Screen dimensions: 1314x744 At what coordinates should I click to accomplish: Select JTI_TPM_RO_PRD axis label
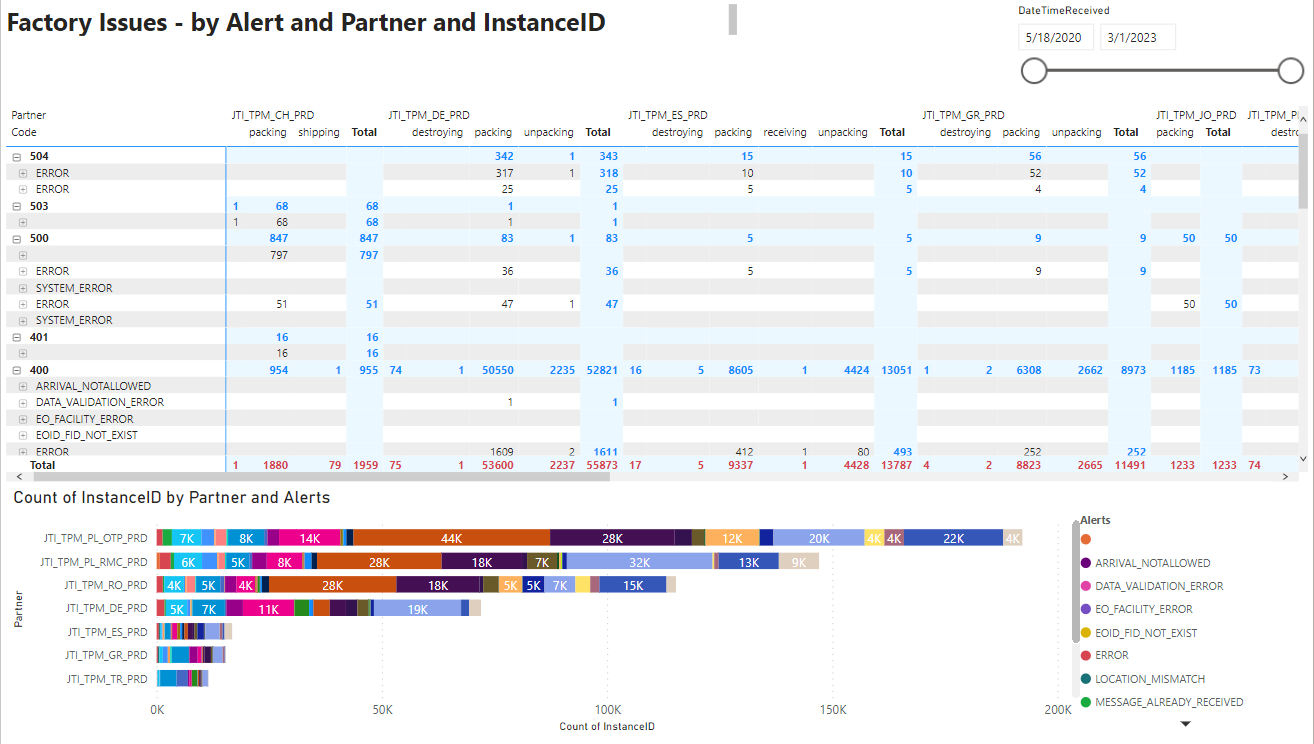[x=105, y=585]
